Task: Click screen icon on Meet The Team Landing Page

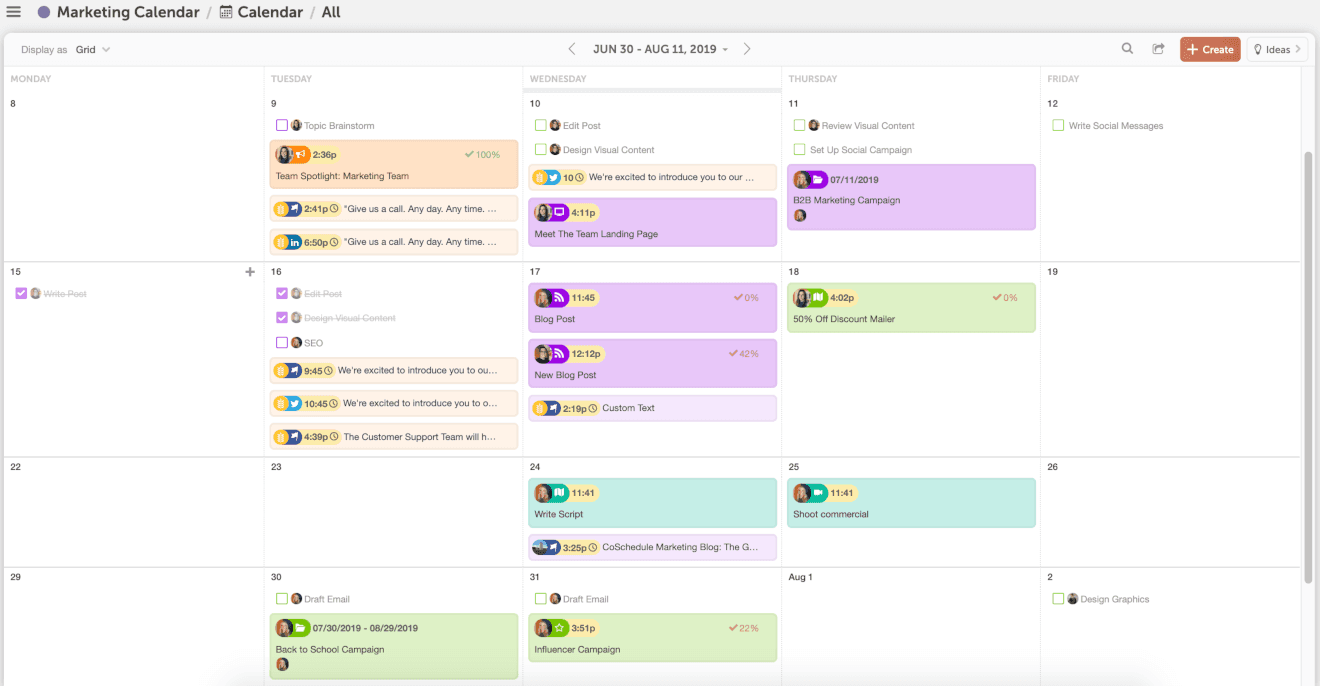Action: click(560, 213)
